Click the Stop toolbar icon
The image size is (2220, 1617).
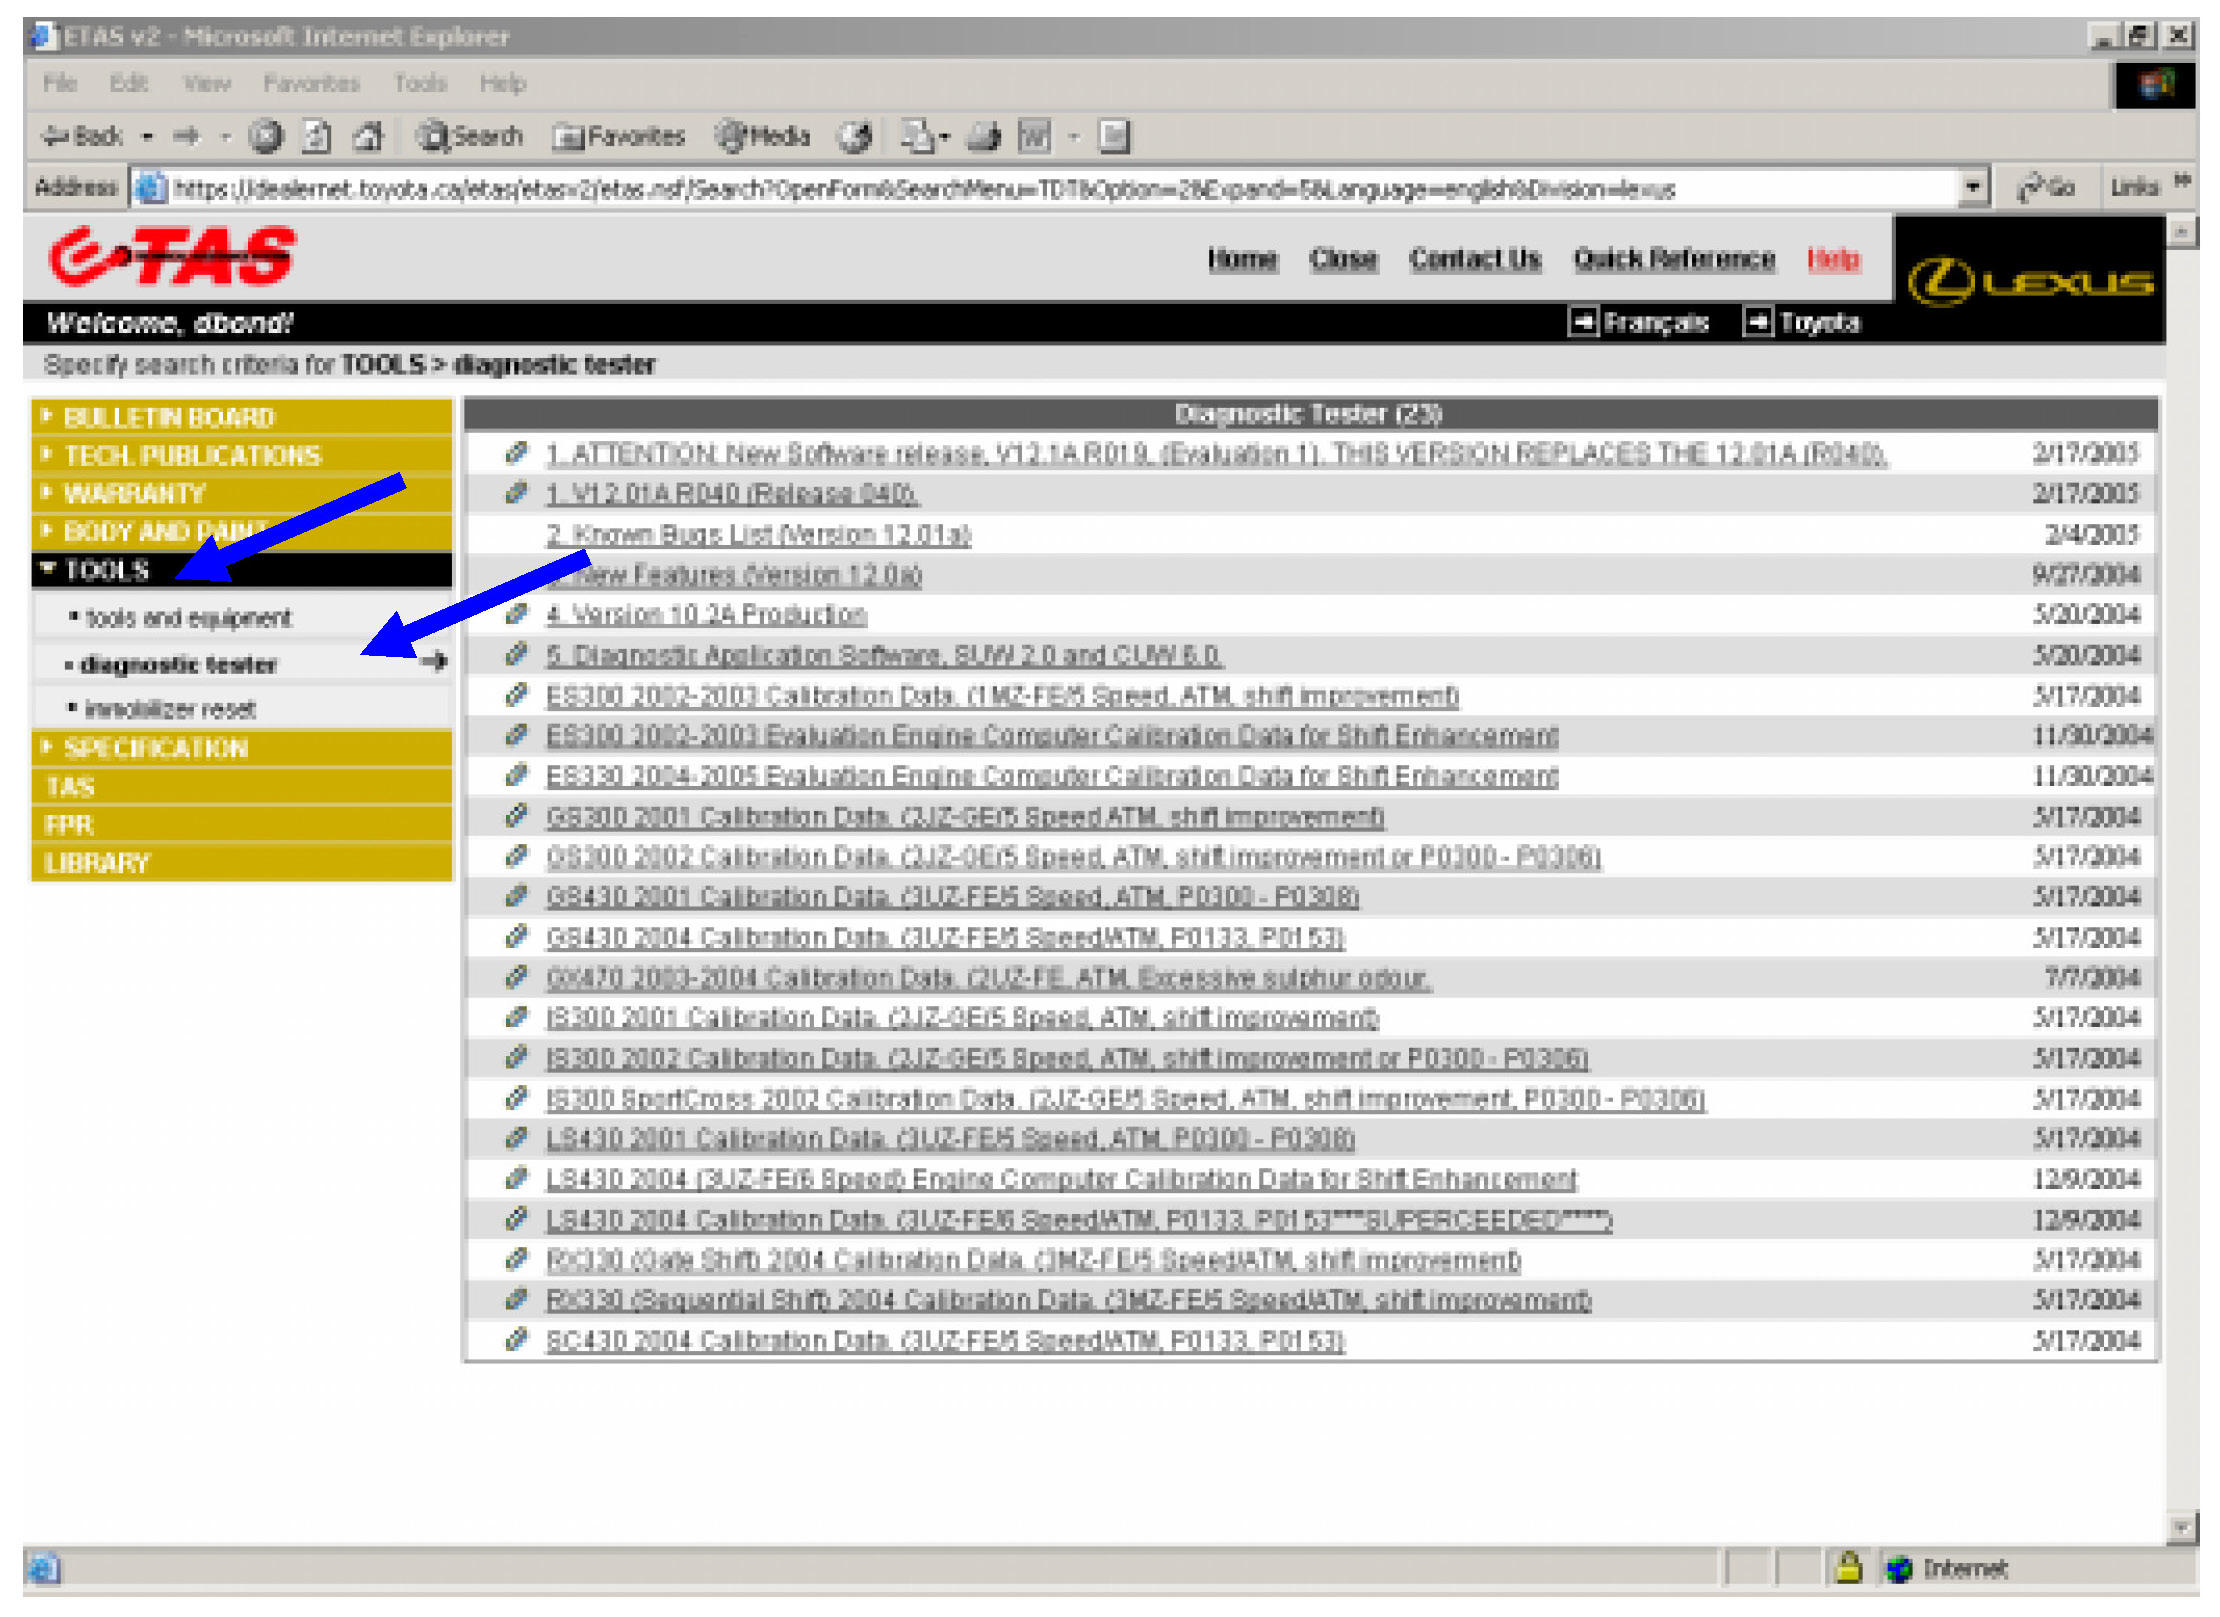266,136
